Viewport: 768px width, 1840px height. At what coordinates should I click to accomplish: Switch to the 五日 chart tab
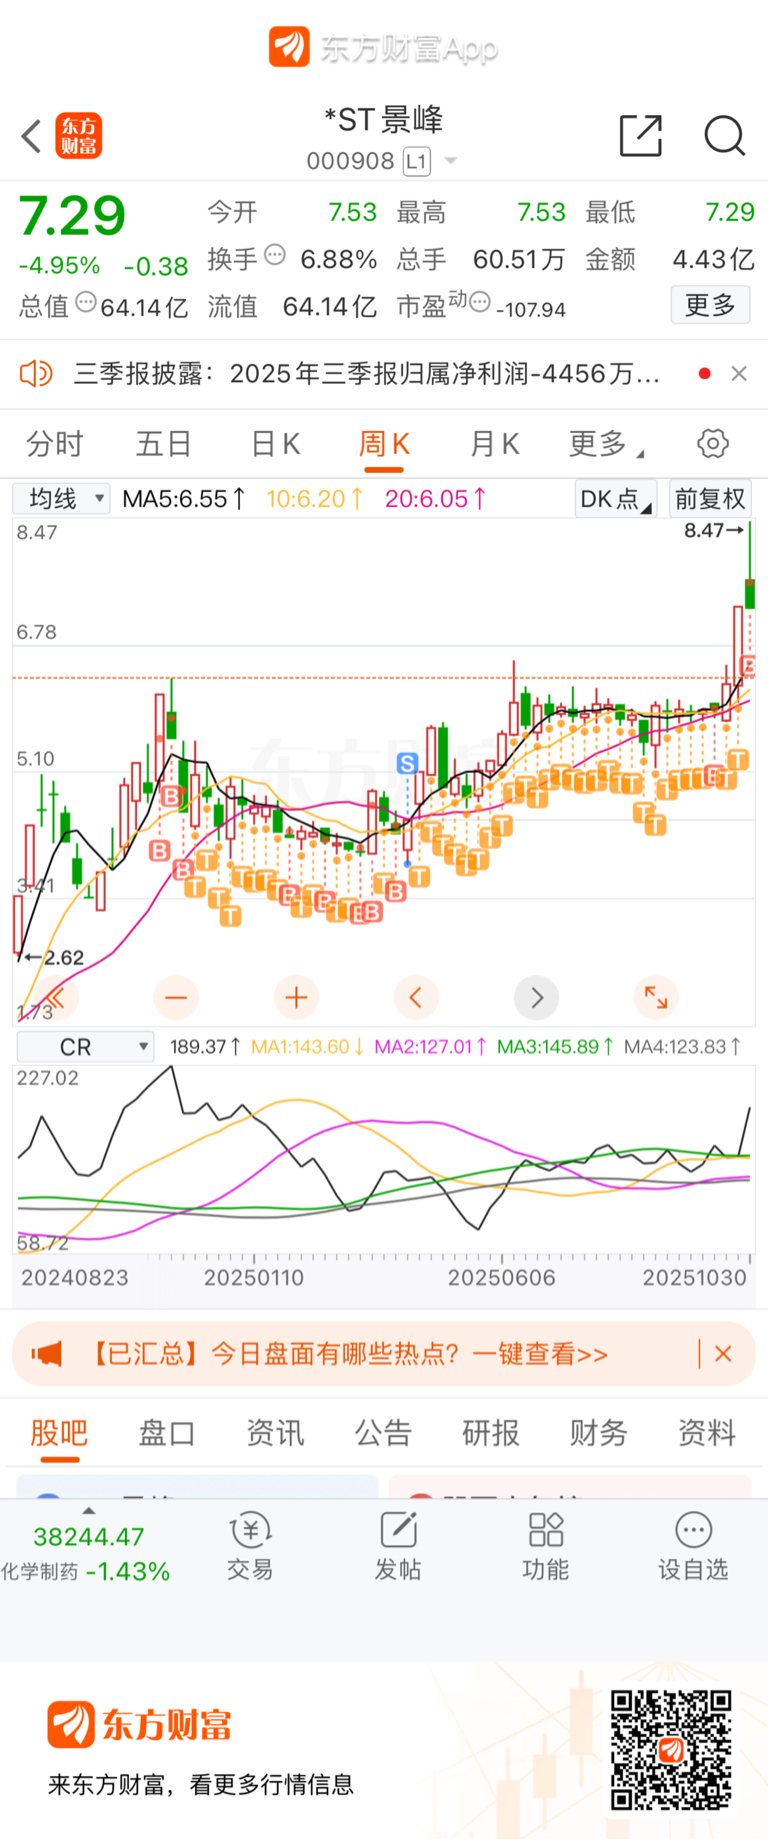pyautogui.click(x=163, y=444)
